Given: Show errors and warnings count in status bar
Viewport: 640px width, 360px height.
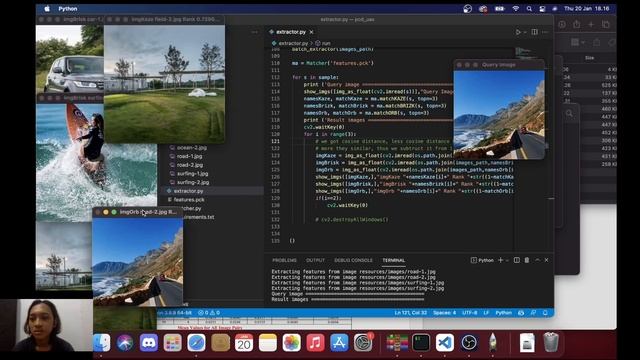Looking at the screenshot, I should pos(209,313).
